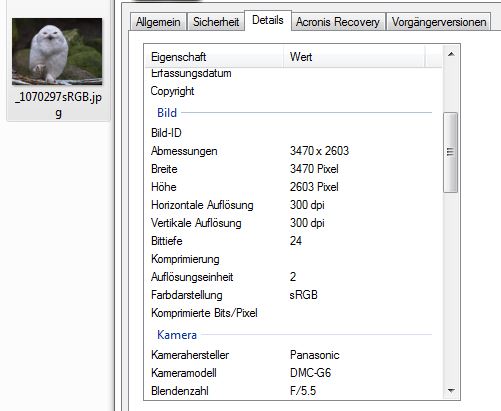Select the Höhe property label
501x411 pixels.
[164, 187]
